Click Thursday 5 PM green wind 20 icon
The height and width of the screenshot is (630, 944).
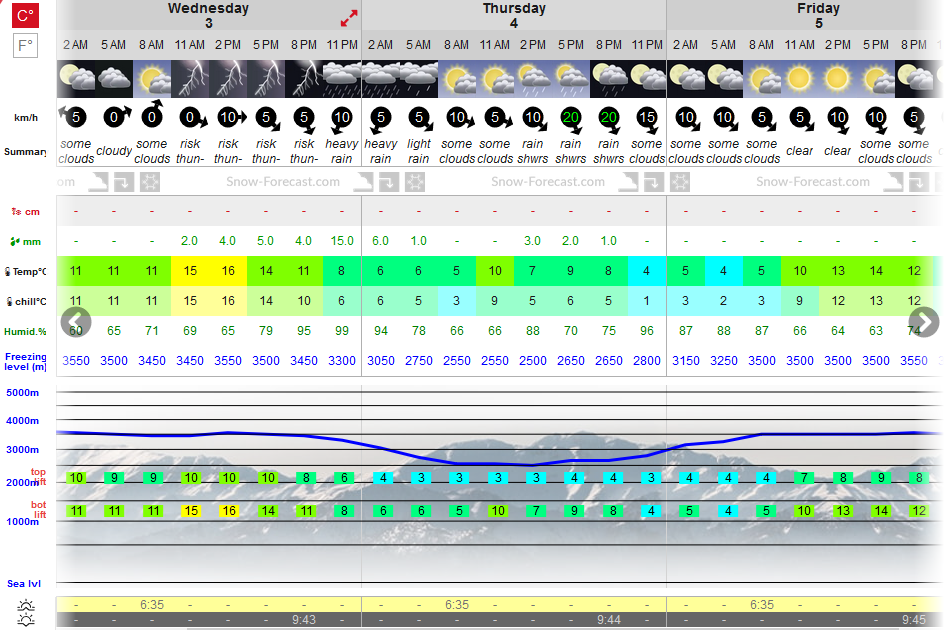(571, 119)
